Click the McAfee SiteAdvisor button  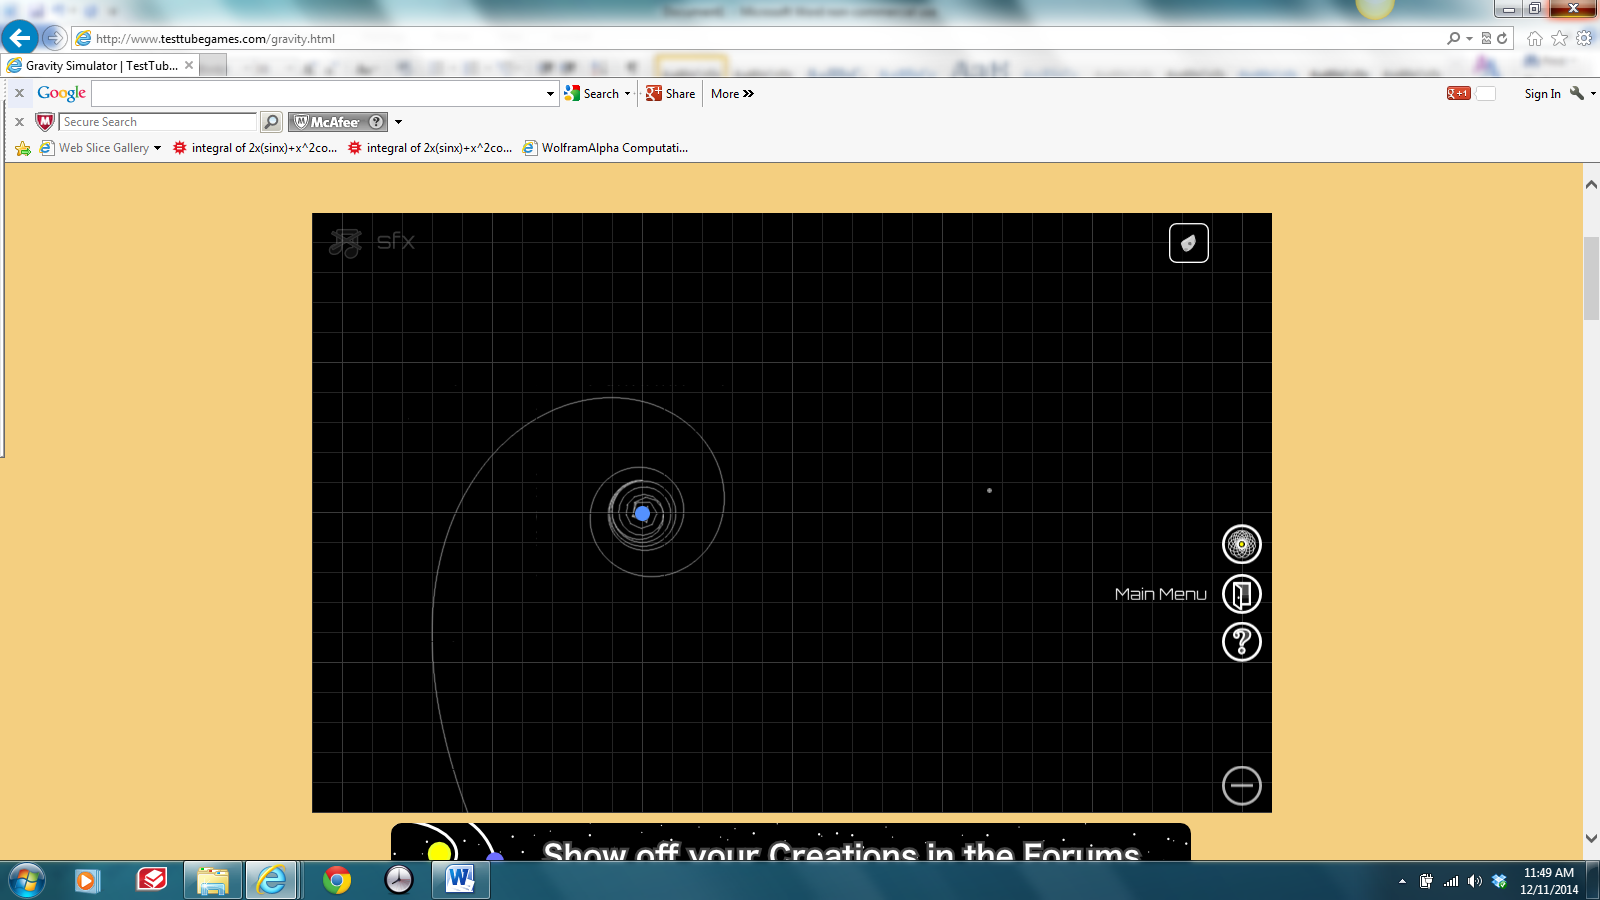click(338, 122)
